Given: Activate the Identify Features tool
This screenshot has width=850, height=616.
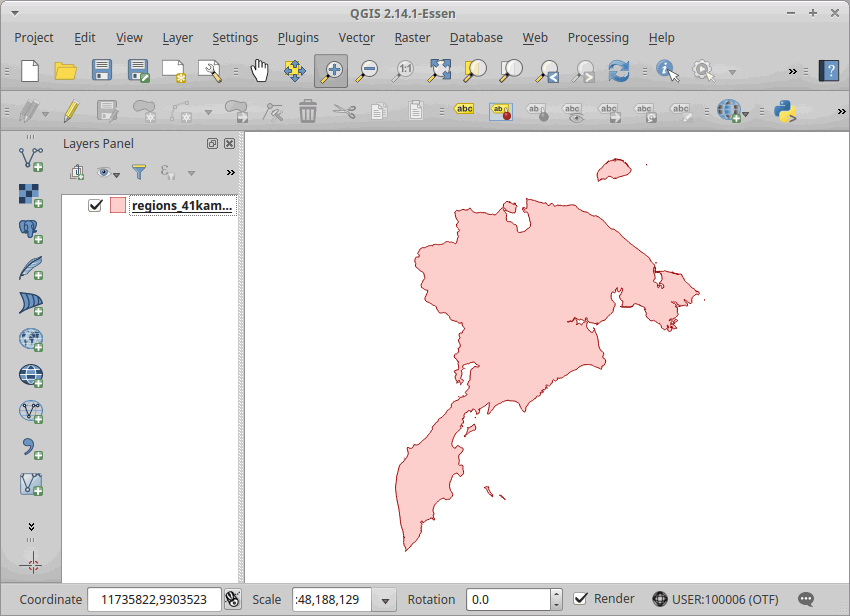Looking at the screenshot, I should point(667,71).
